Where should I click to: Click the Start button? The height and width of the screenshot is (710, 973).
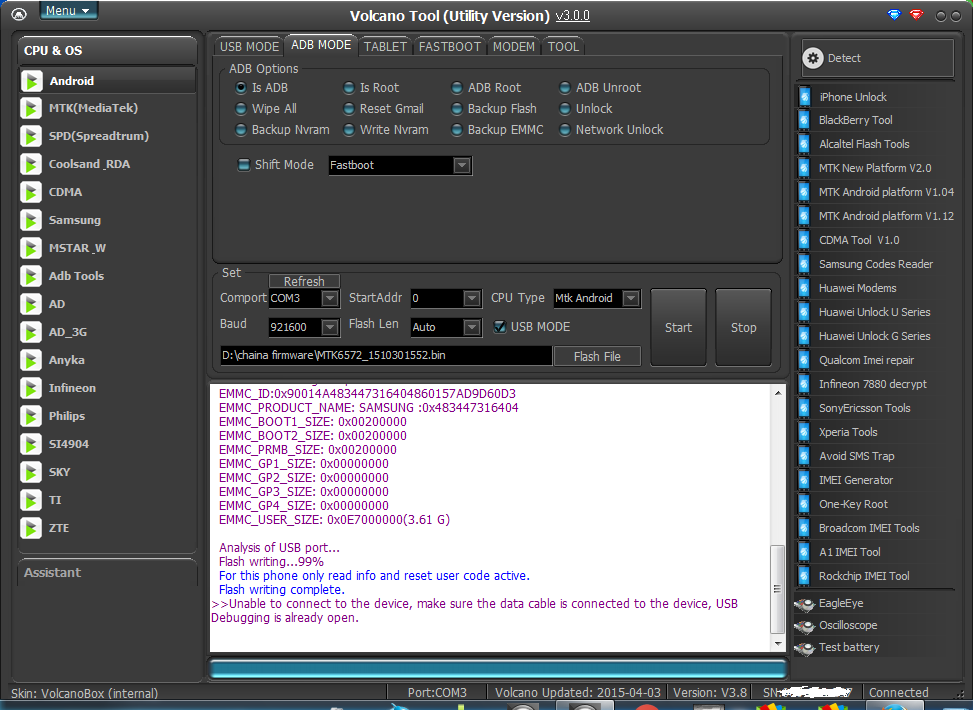678,328
